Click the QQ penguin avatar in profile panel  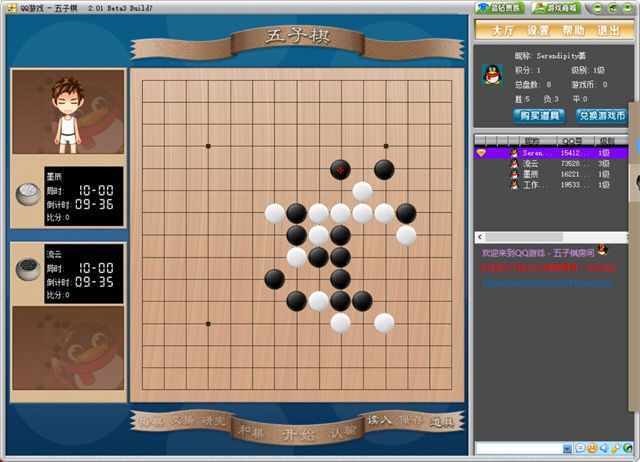coord(492,75)
